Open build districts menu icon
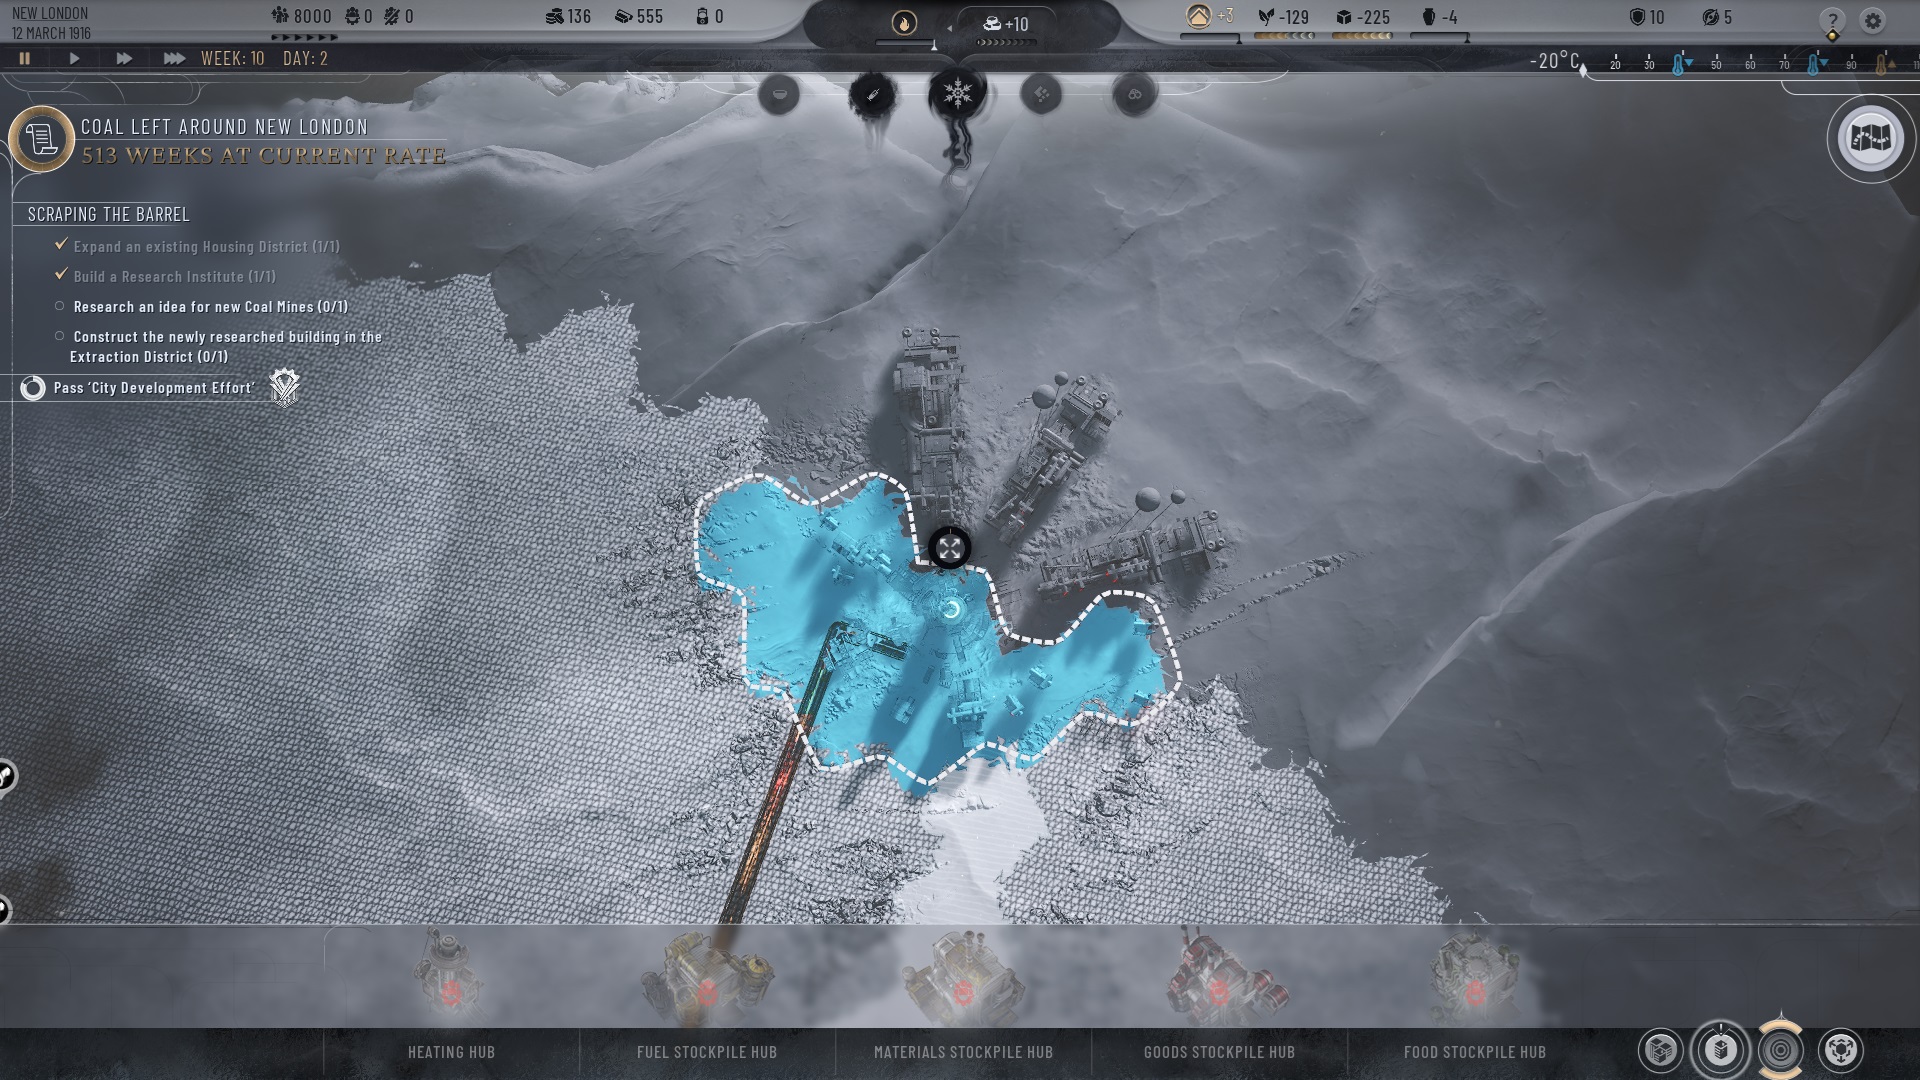Screen dimensions: 1920x1080 (x=1660, y=1050)
